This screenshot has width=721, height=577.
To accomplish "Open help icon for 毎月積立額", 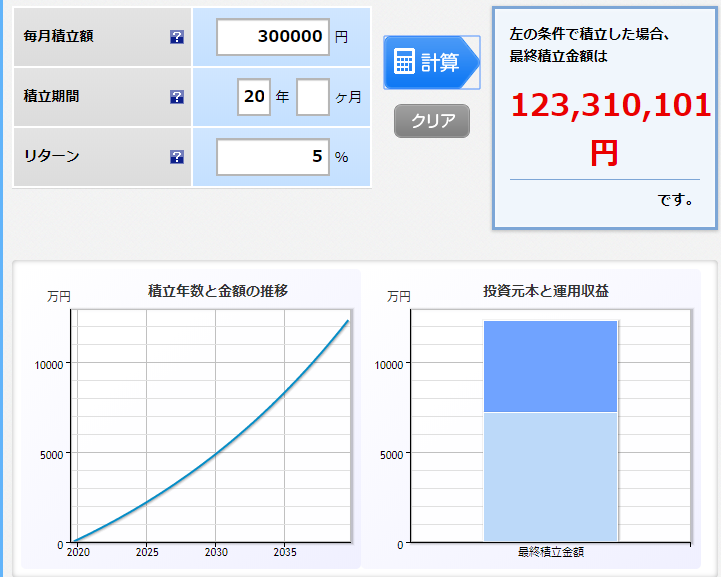I will click(x=177, y=37).
